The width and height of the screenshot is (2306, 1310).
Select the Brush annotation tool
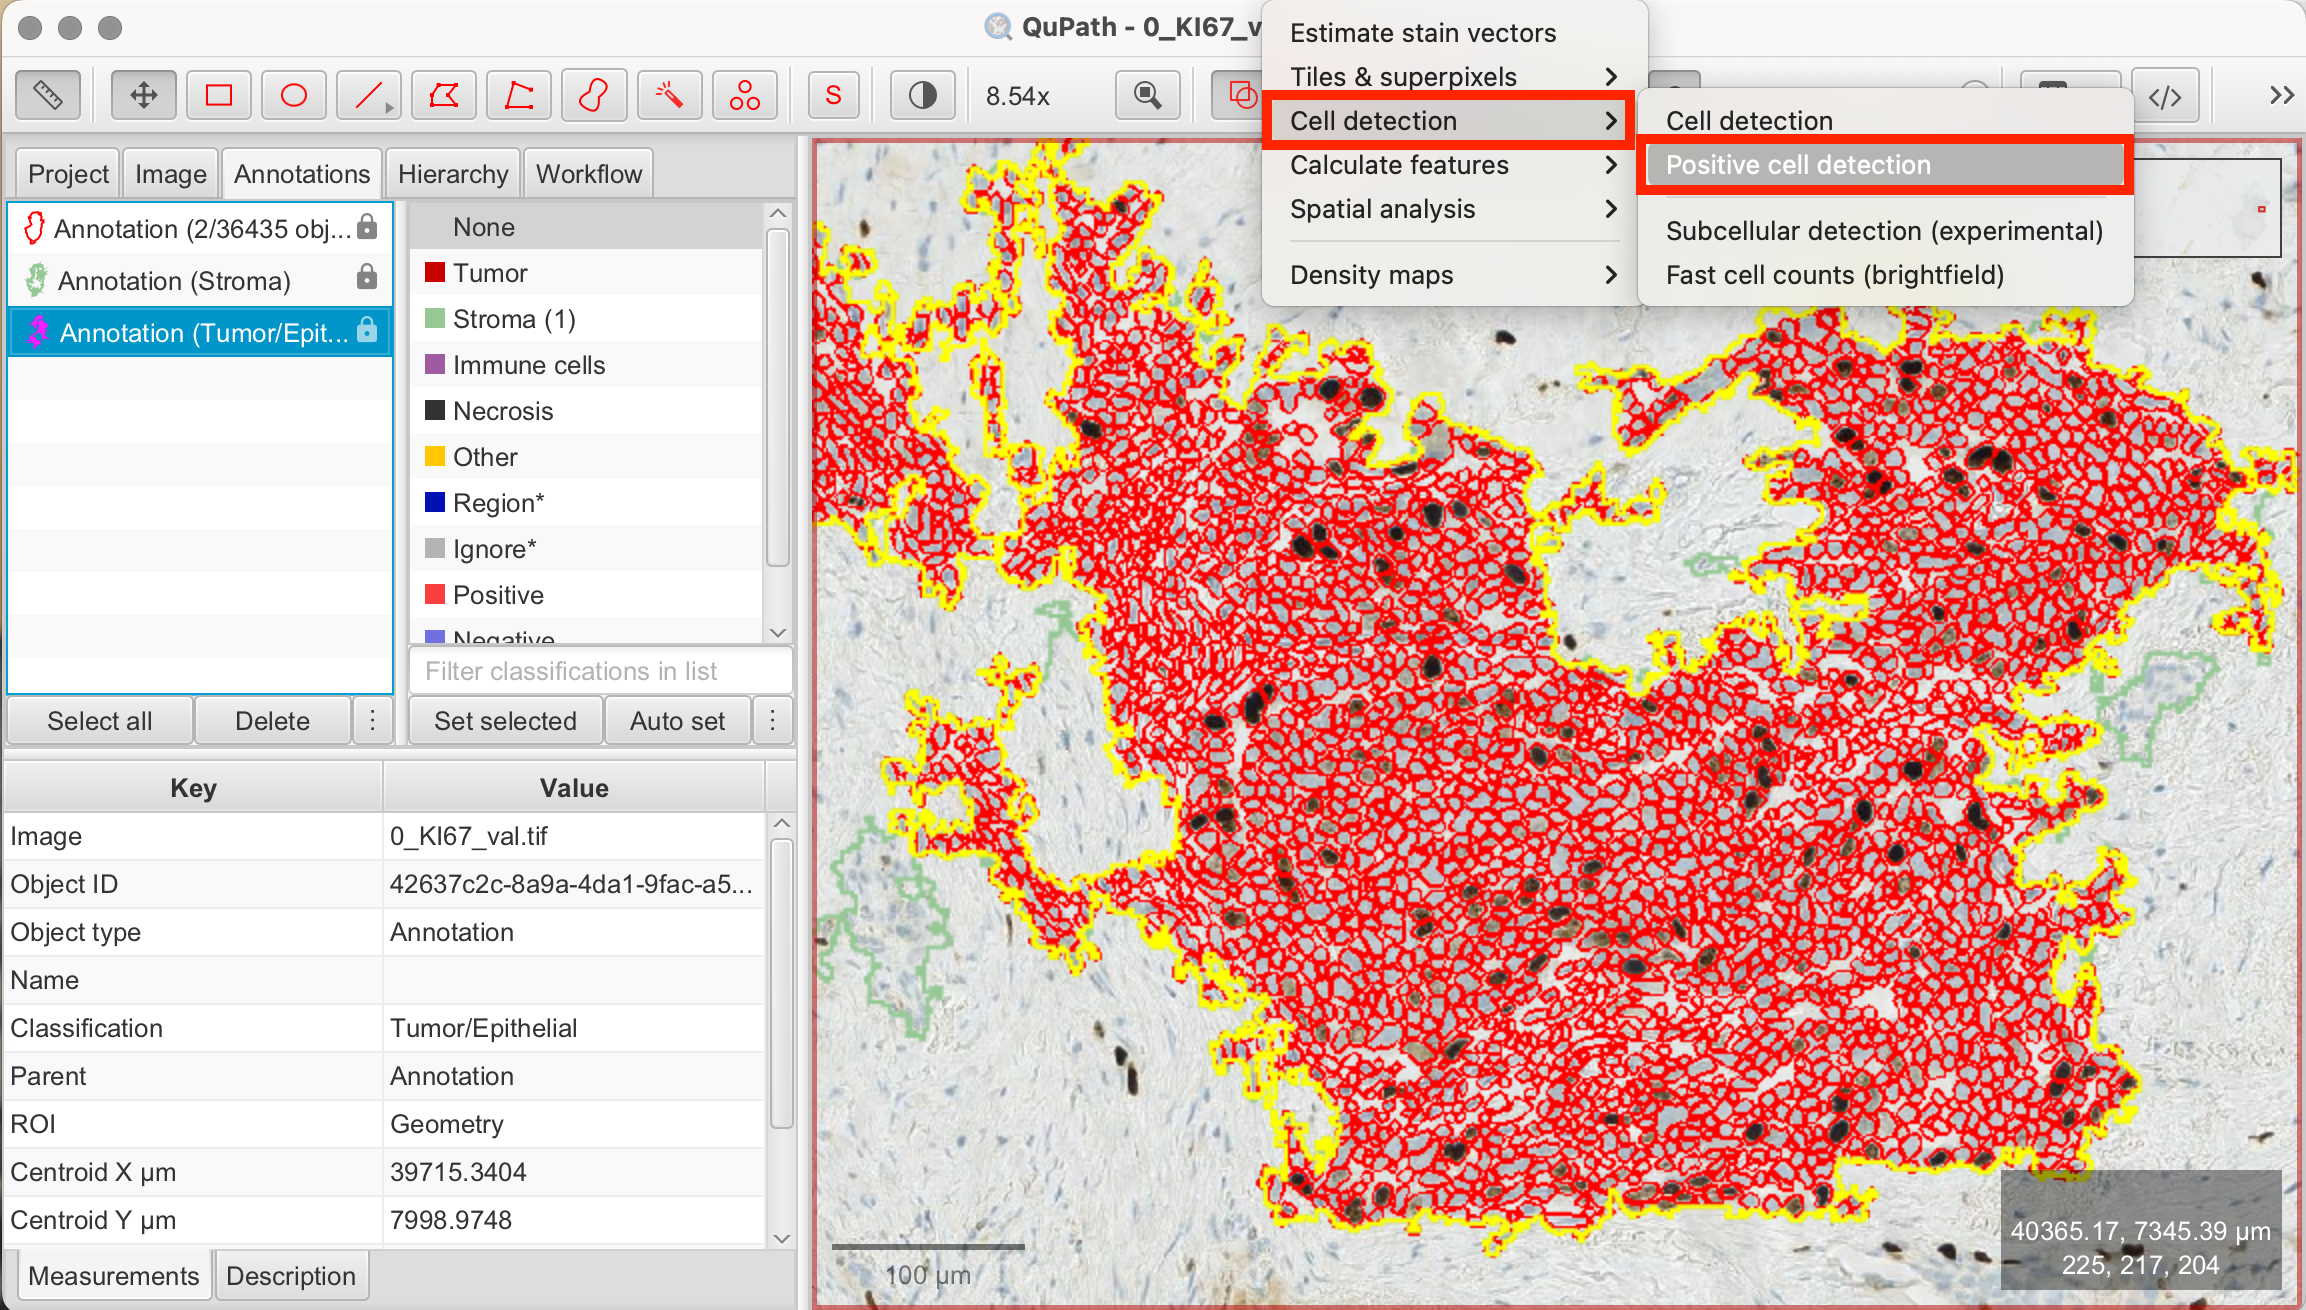click(594, 96)
